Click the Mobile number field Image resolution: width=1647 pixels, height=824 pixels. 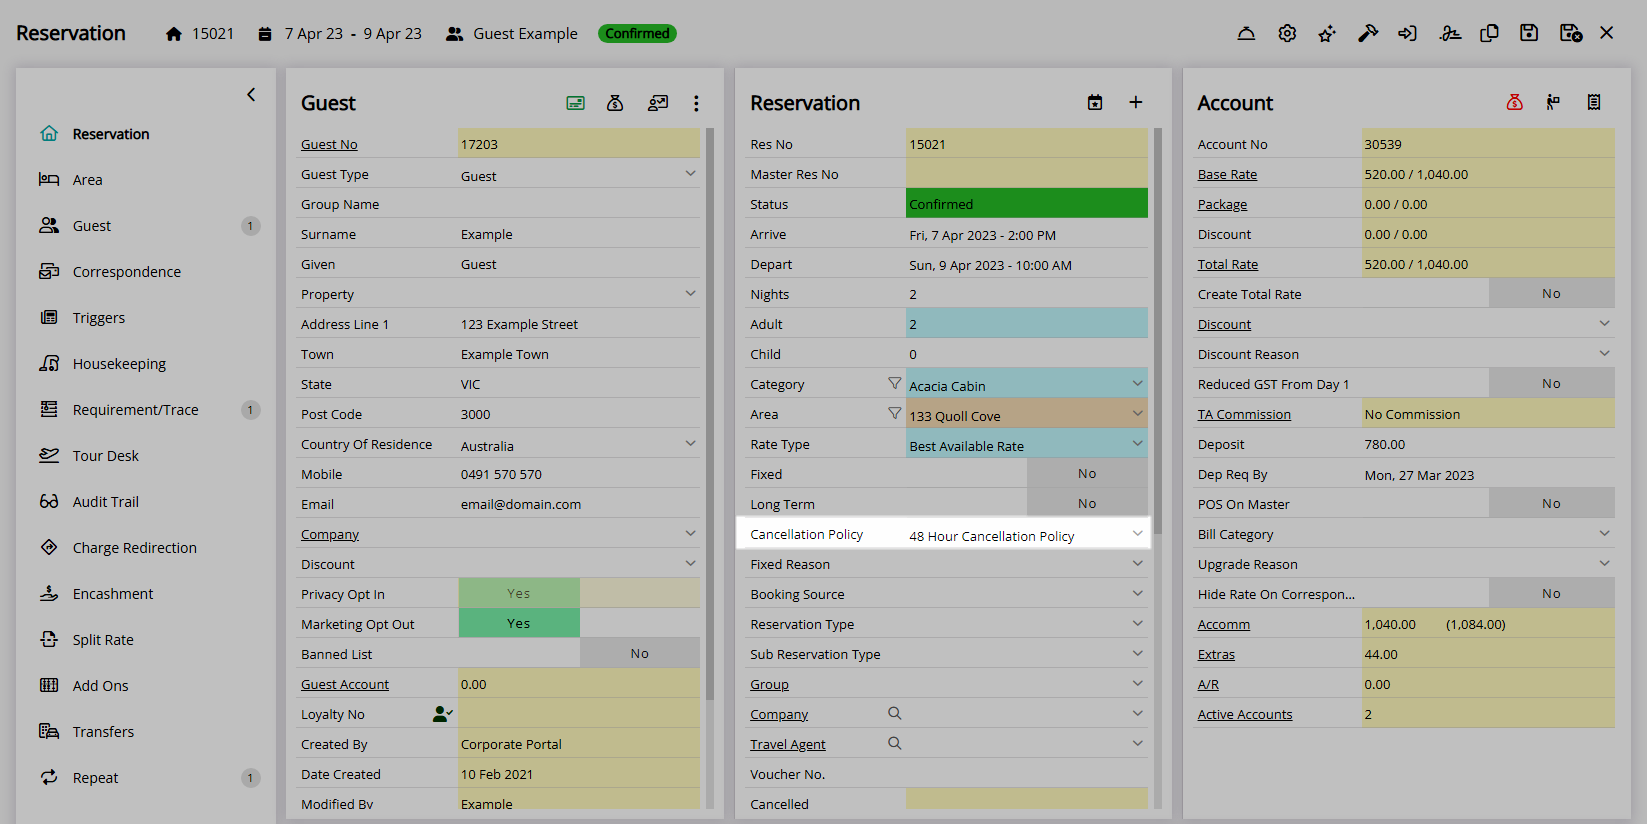pos(579,474)
